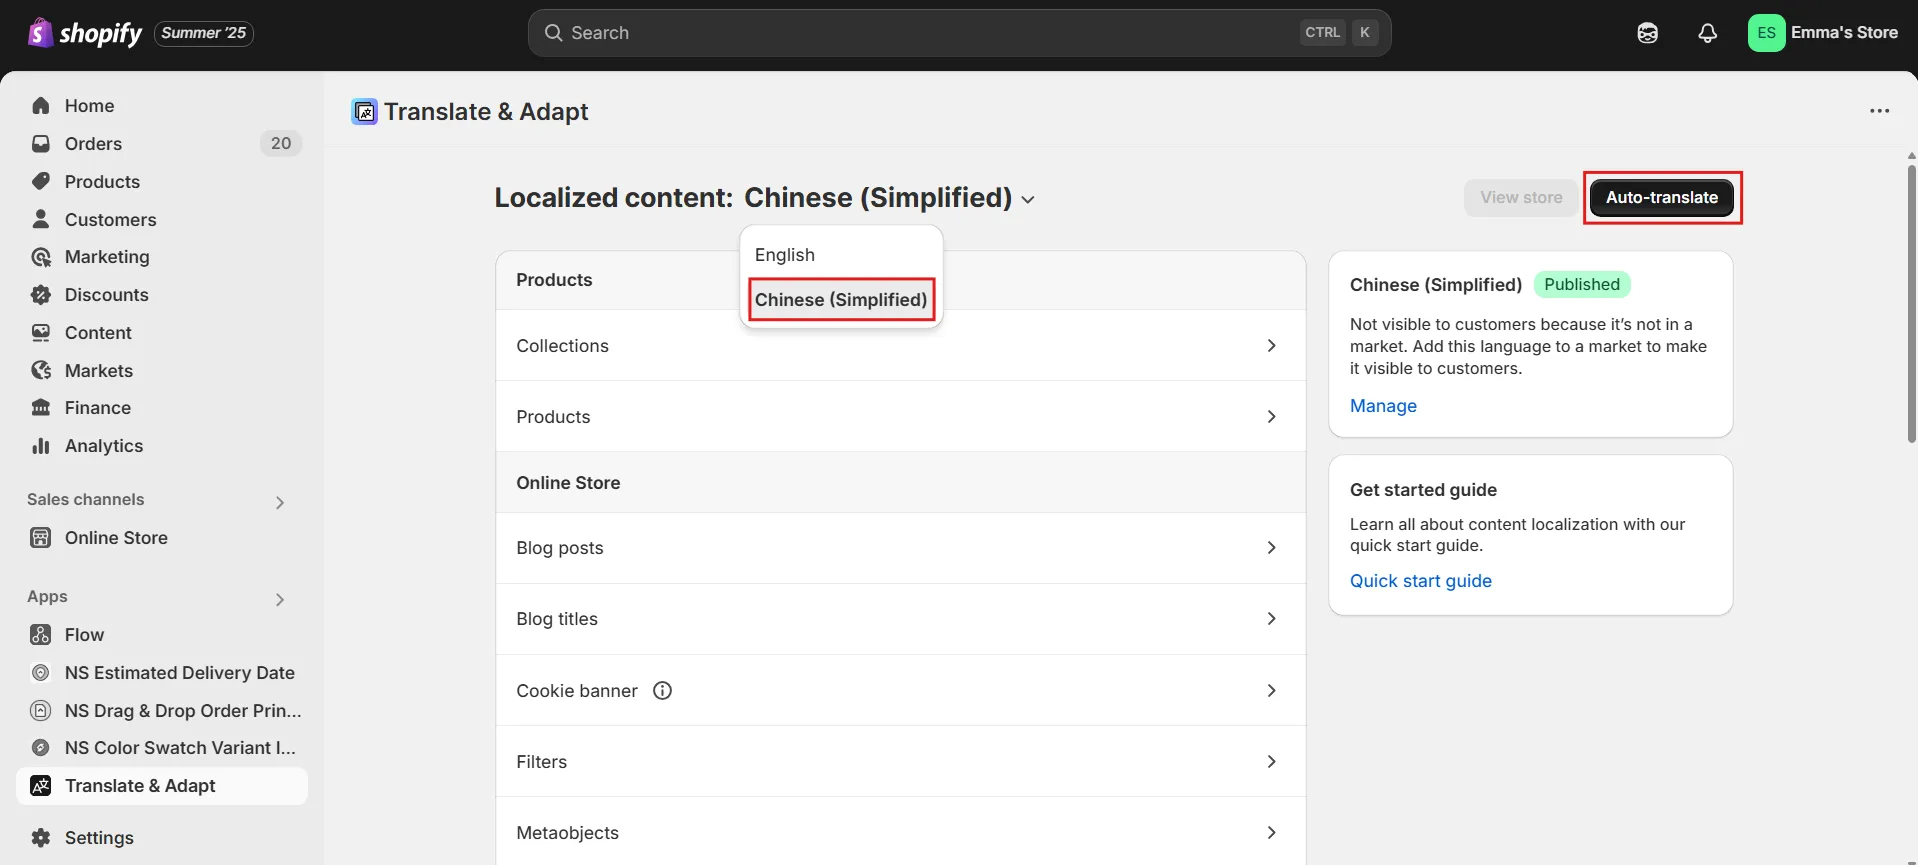The height and width of the screenshot is (865, 1918).
Task: Open Metaobjects row chevron
Action: pyautogui.click(x=1272, y=833)
